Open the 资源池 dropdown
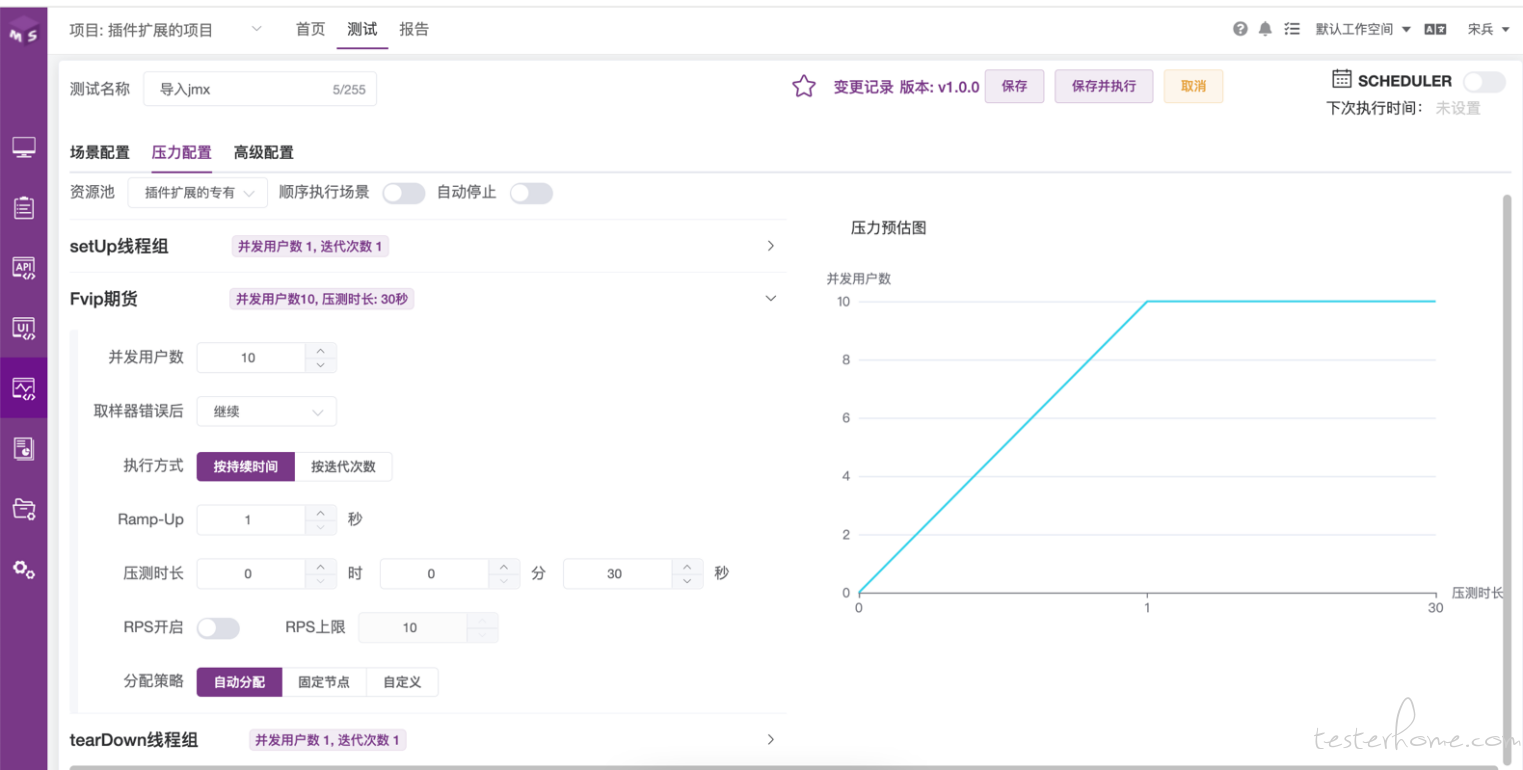 (198, 193)
